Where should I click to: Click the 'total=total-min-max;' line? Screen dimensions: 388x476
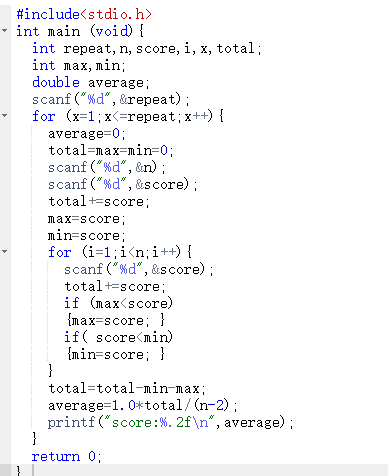[x=127, y=389]
